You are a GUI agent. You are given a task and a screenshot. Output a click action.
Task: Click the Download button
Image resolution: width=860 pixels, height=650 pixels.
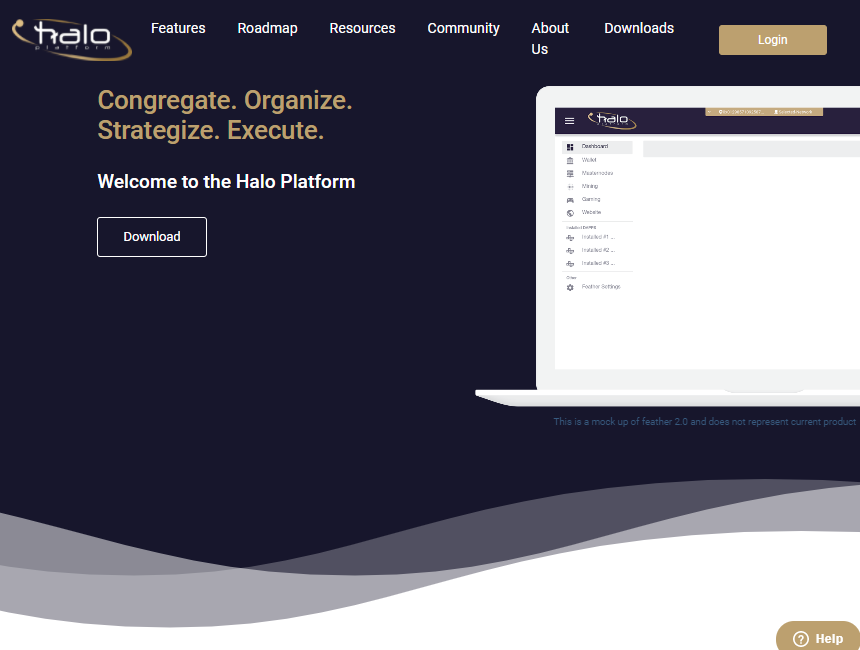click(151, 237)
